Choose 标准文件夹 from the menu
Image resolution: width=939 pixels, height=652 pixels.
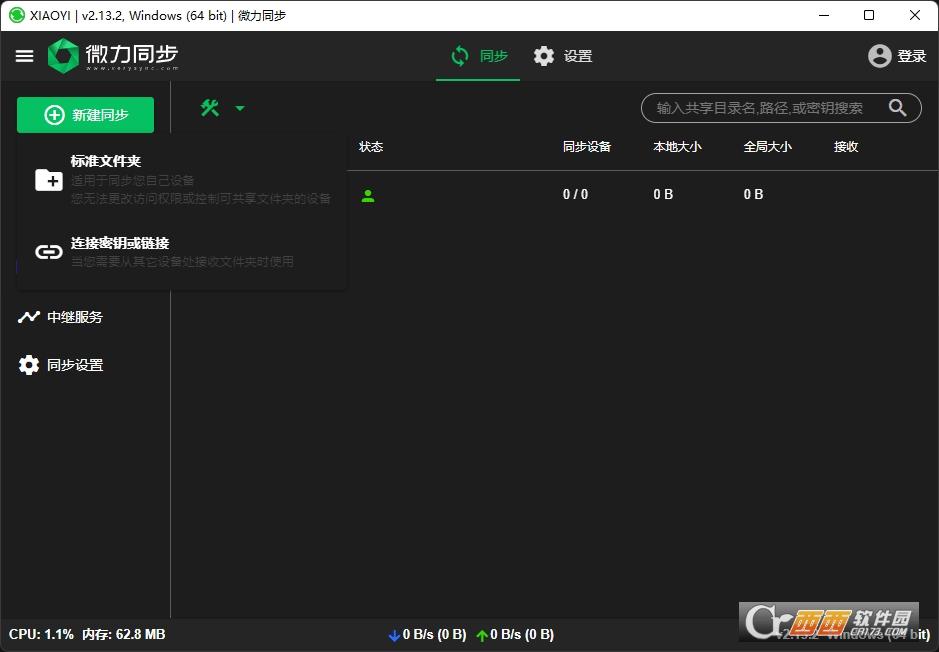point(182,180)
